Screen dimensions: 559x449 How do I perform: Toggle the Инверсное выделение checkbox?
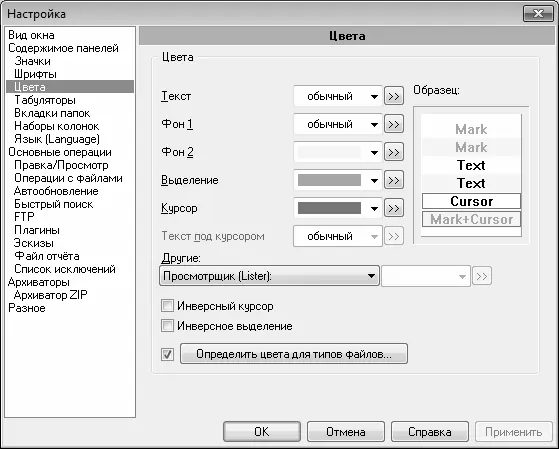[x=167, y=326]
